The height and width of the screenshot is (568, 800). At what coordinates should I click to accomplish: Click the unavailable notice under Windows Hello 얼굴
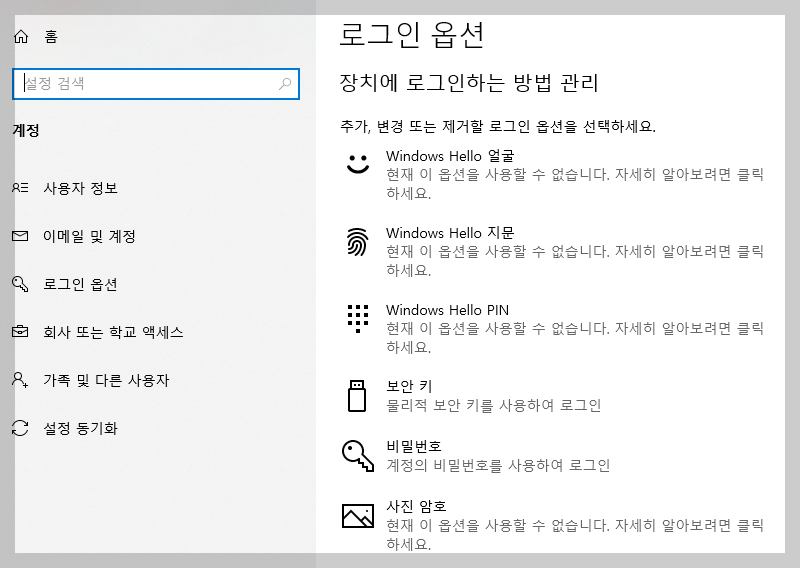click(x=575, y=184)
